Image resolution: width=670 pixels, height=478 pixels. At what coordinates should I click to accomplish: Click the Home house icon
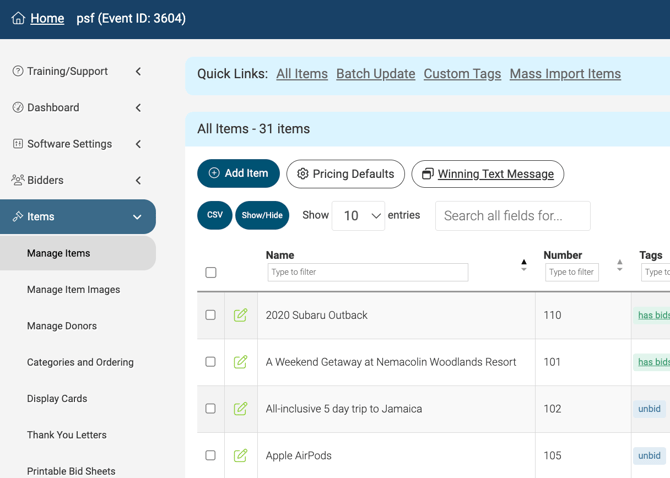pyautogui.click(x=18, y=18)
